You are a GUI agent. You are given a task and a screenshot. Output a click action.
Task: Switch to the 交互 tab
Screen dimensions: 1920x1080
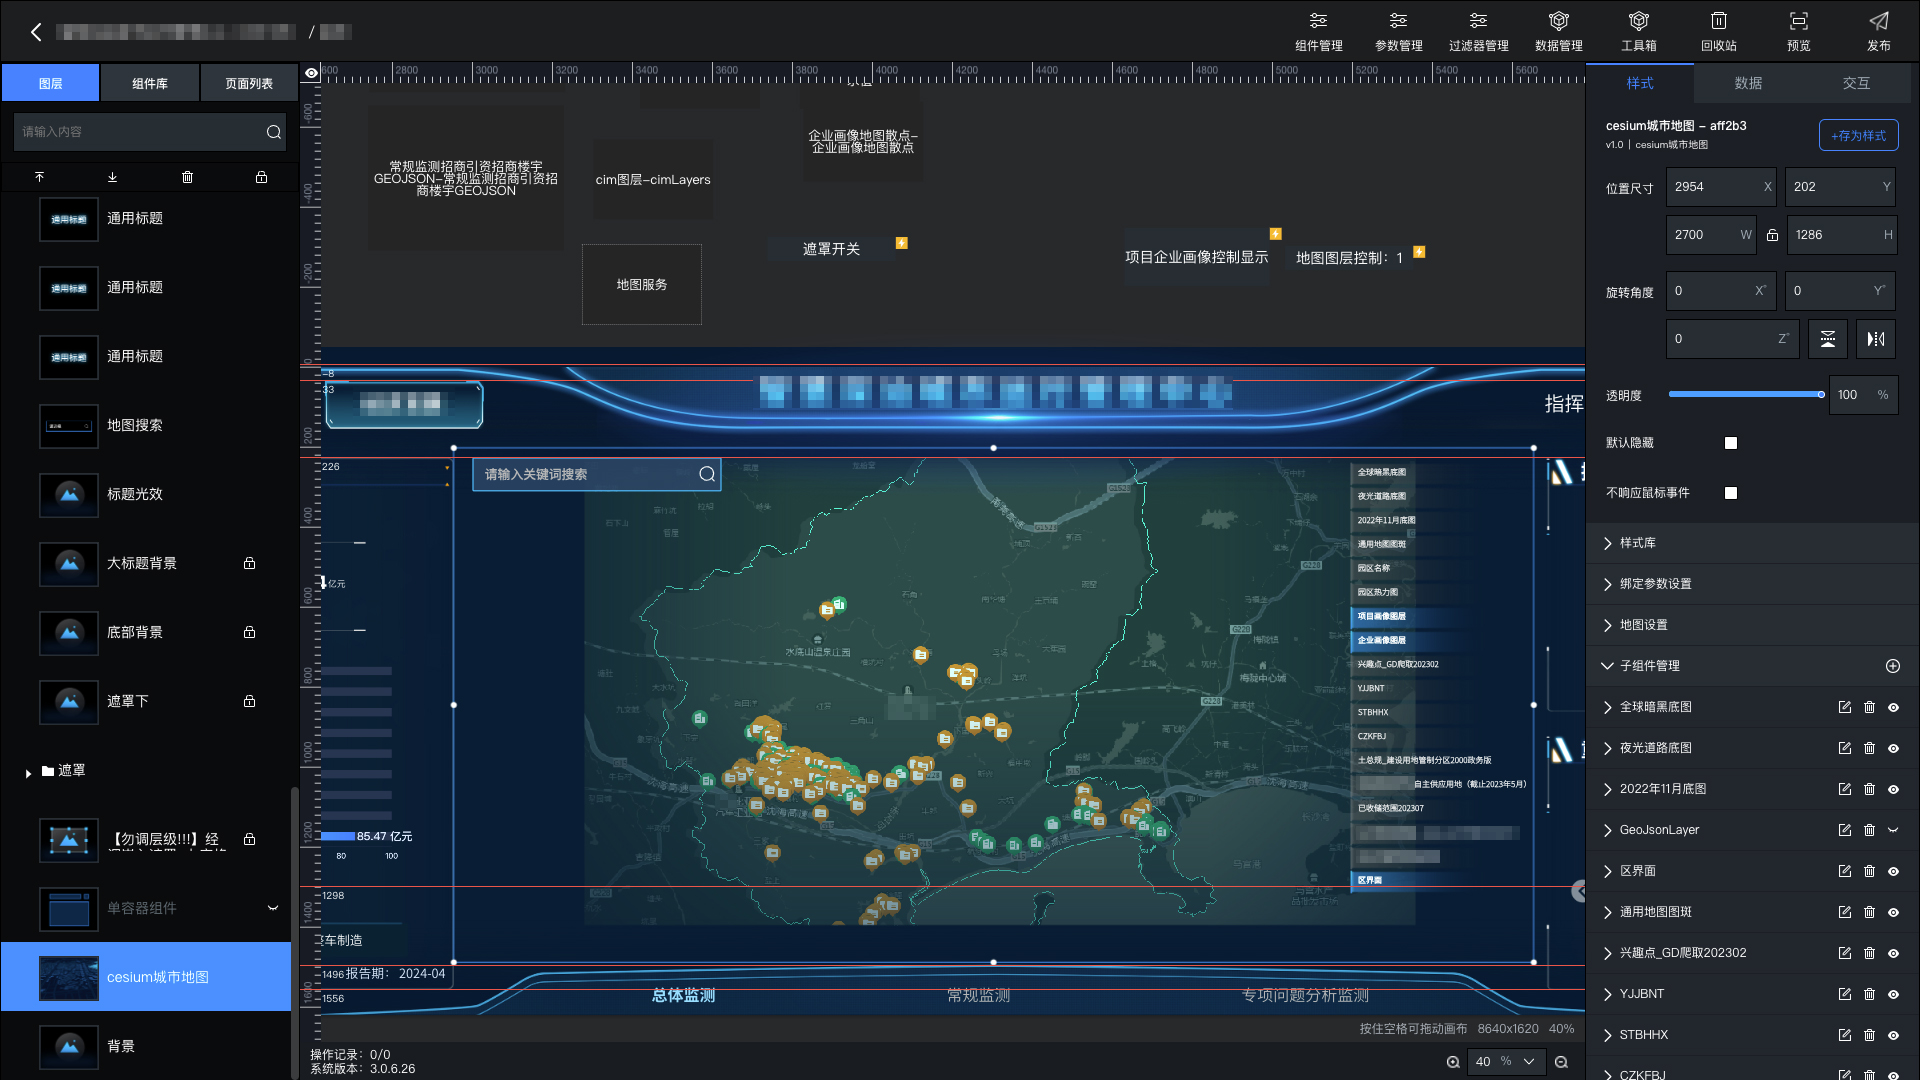(1856, 83)
